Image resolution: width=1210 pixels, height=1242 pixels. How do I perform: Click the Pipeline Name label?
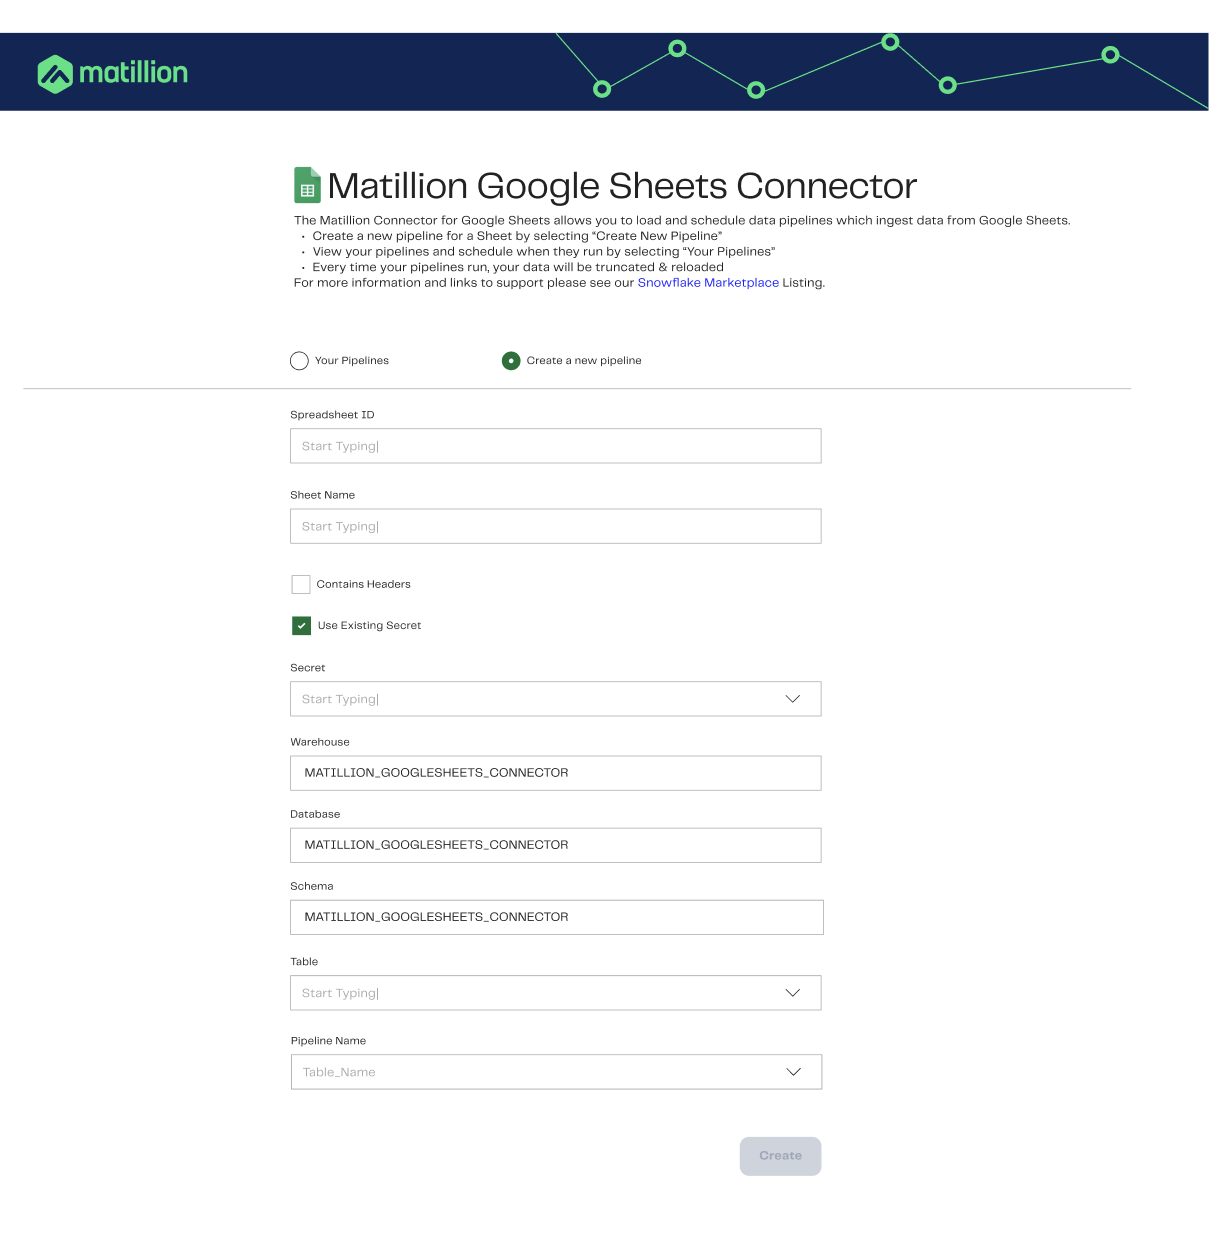click(x=328, y=1041)
